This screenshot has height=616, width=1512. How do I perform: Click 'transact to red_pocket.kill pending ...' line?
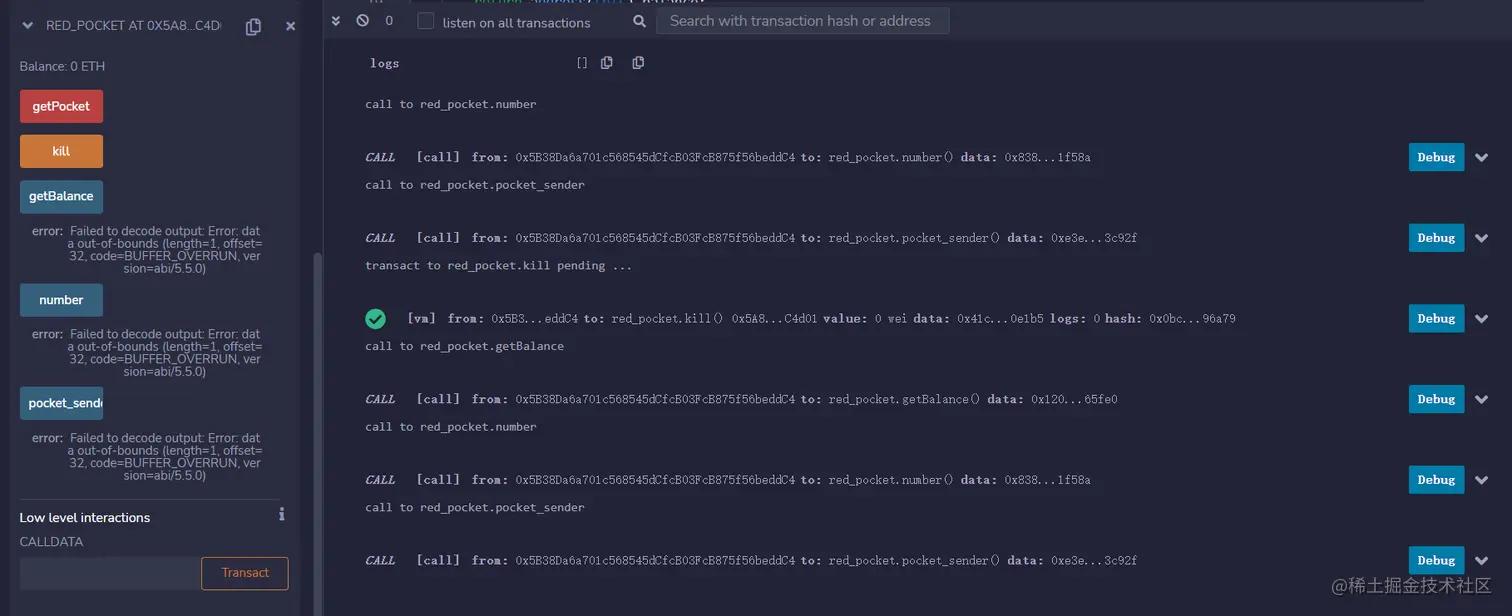(x=498, y=266)
